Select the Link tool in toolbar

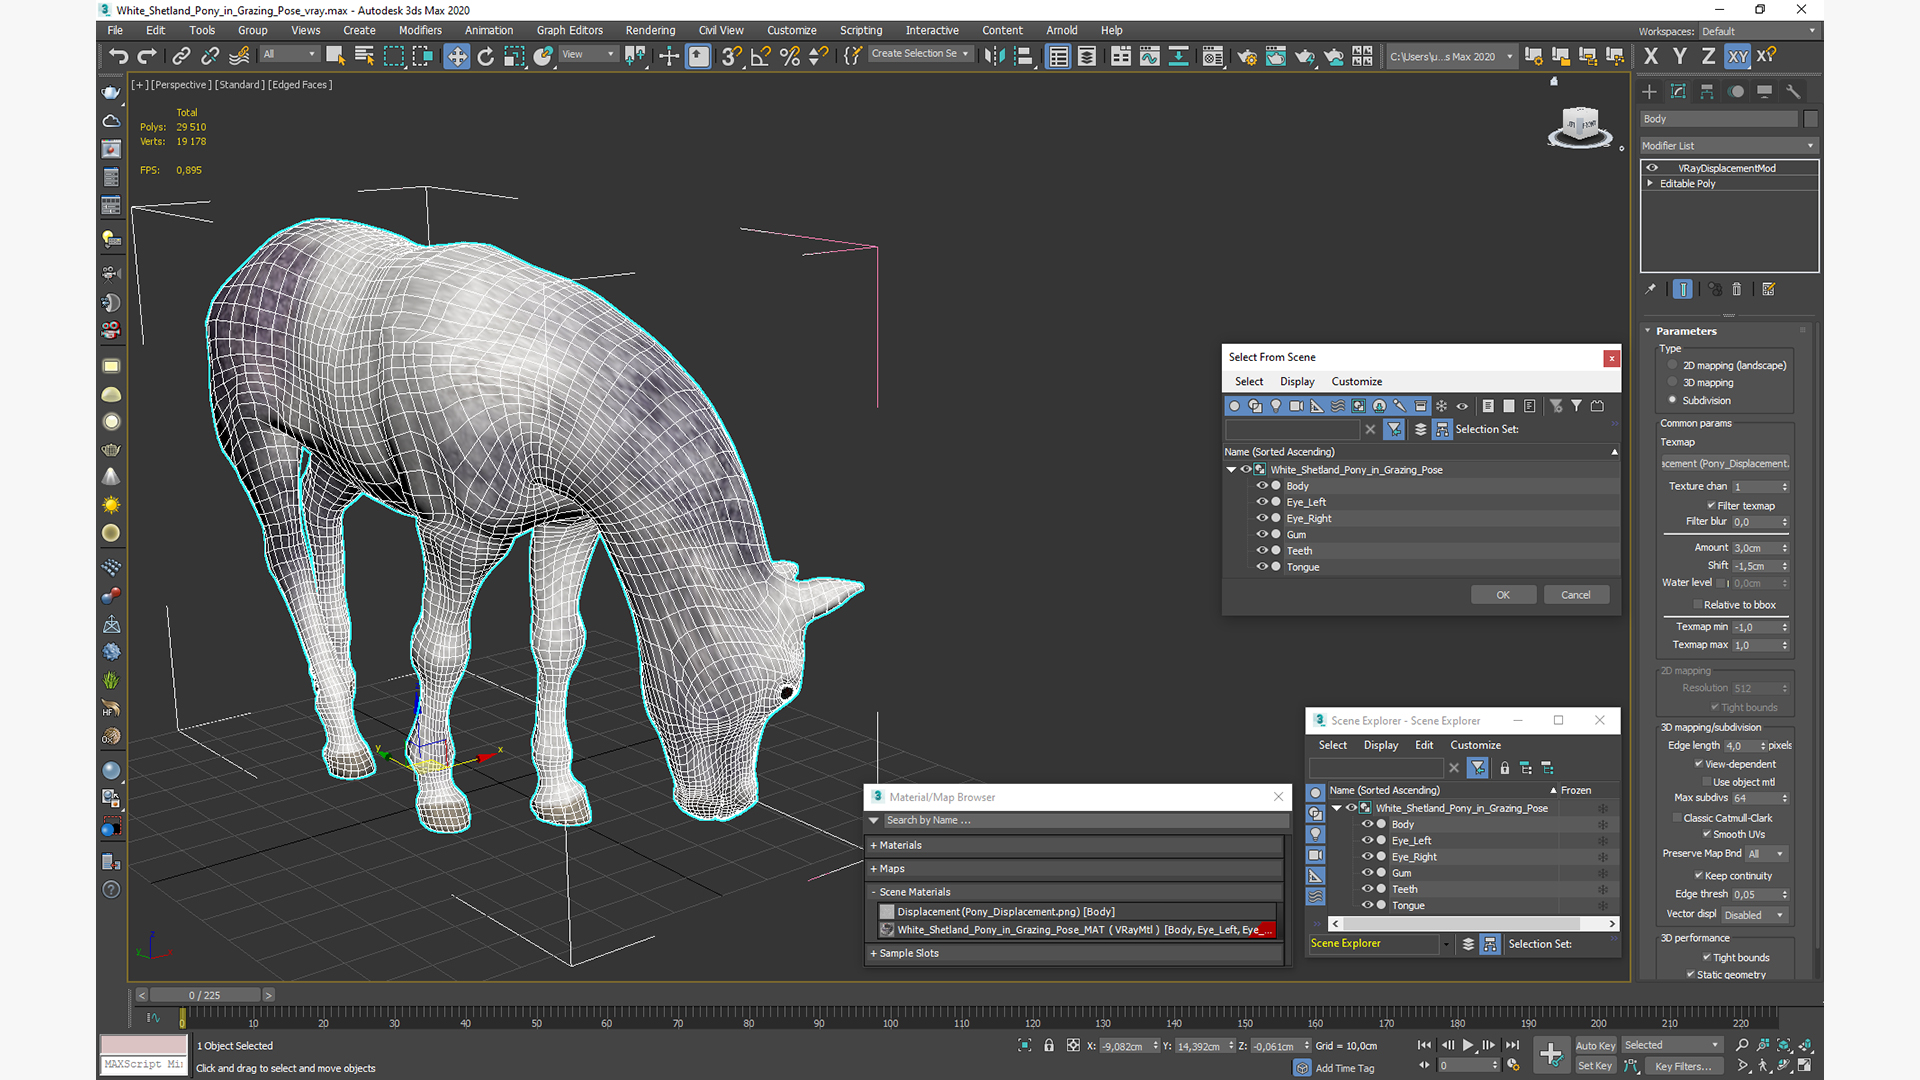(181, 55)
